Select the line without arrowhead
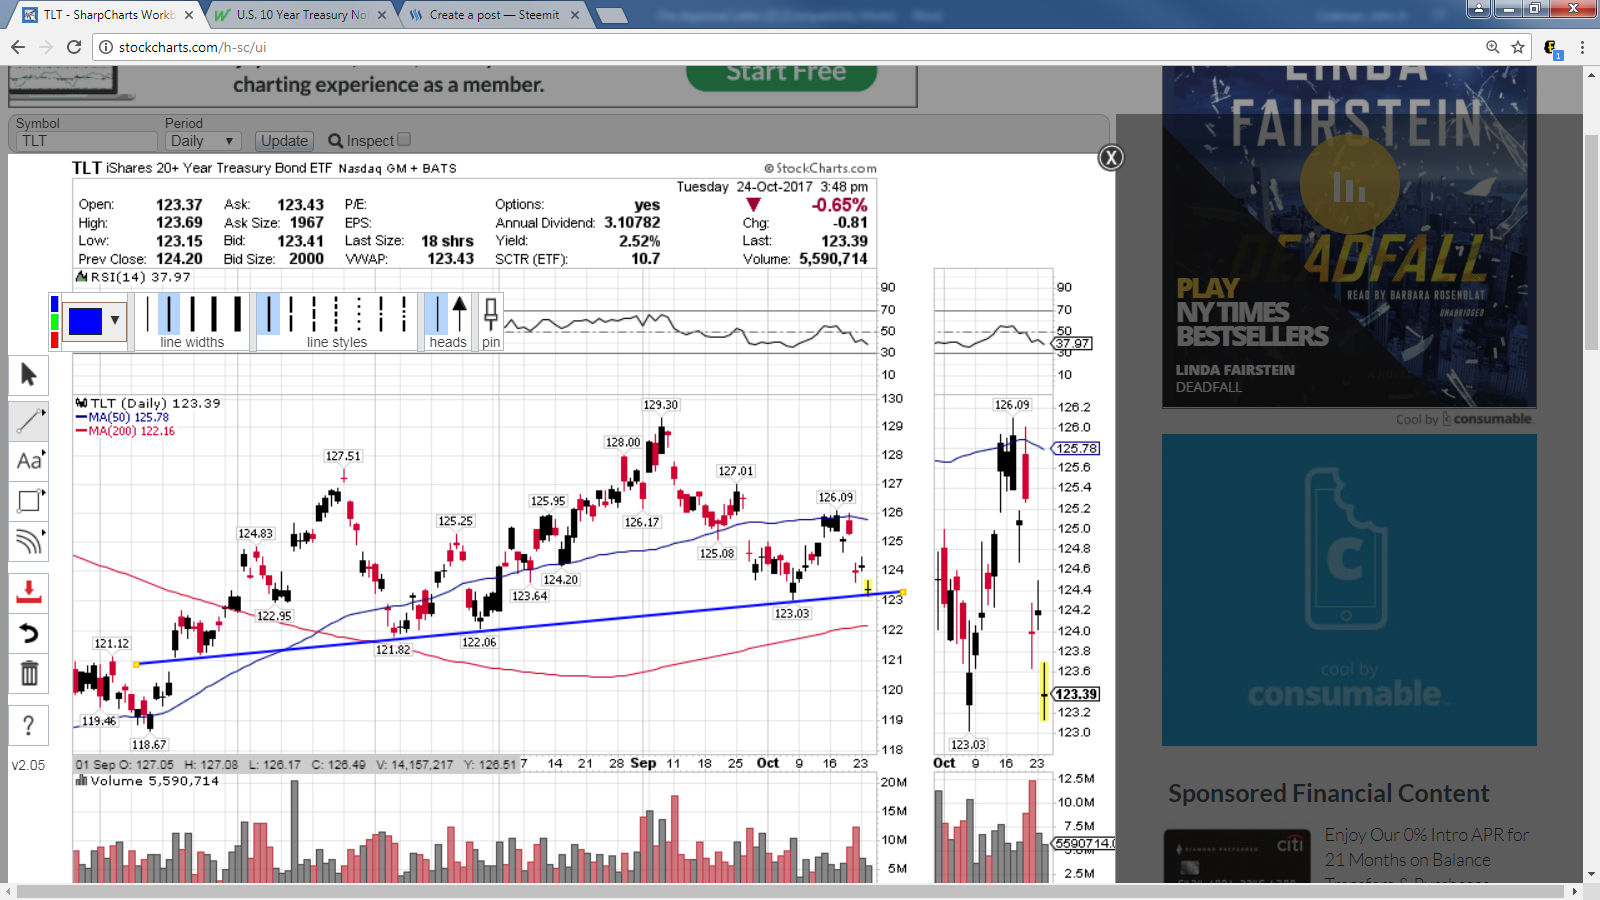The image size is (1600, 900). (436, 314)
